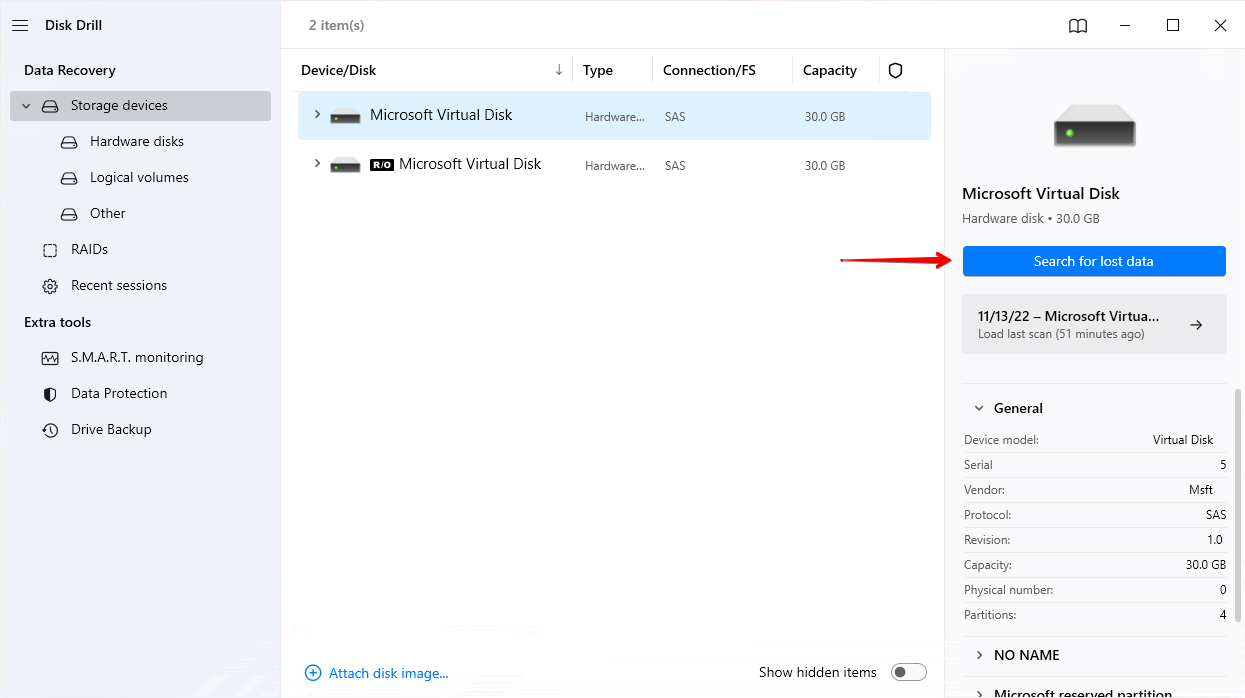Open Drive Backup tool
This screenshot has height=698, width=1245.
110,429
